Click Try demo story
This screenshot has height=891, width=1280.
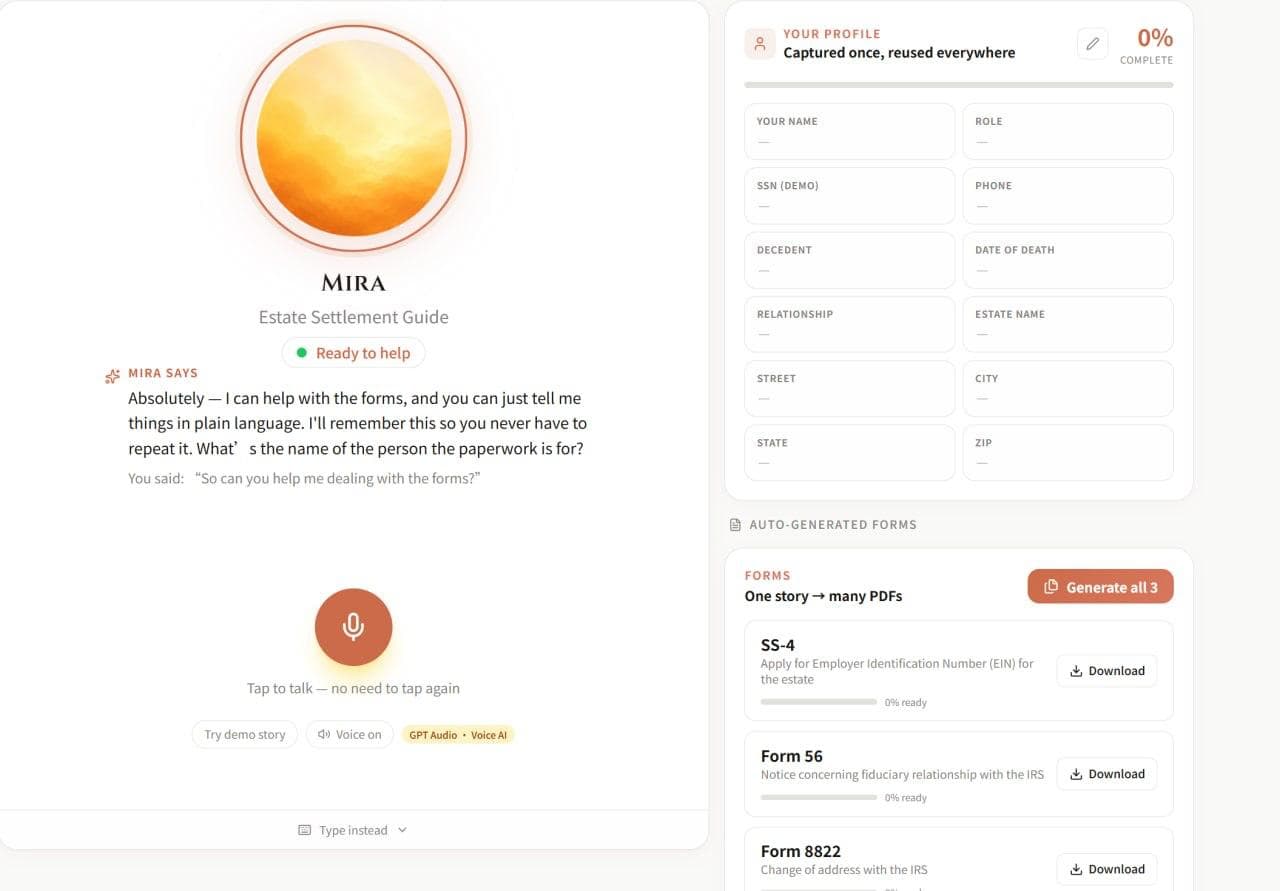click(245, 734)
